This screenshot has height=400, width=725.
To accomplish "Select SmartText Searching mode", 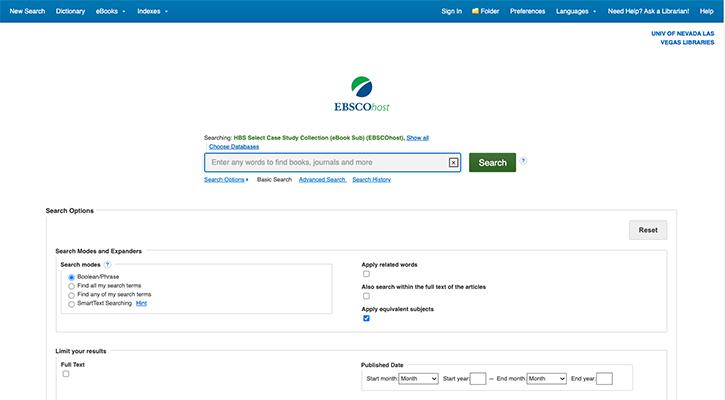I will tap(71, 304).
